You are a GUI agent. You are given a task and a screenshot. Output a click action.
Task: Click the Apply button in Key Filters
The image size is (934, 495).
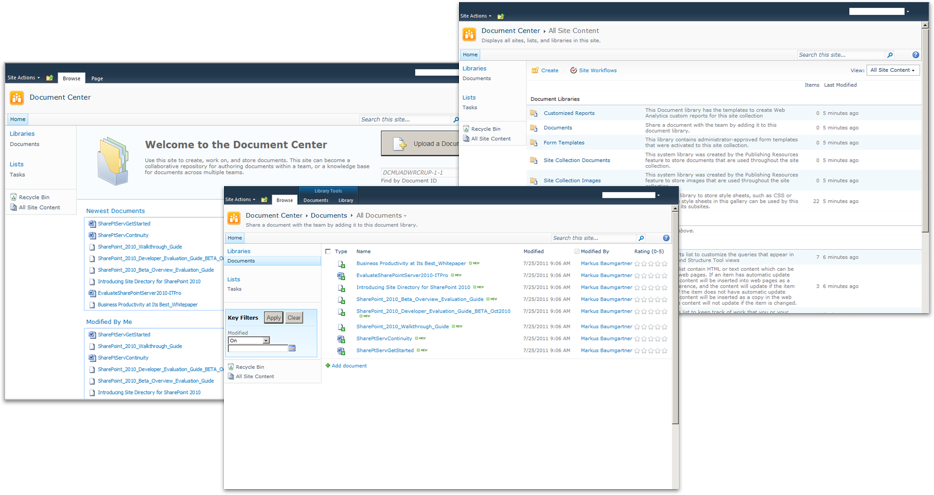273,318
